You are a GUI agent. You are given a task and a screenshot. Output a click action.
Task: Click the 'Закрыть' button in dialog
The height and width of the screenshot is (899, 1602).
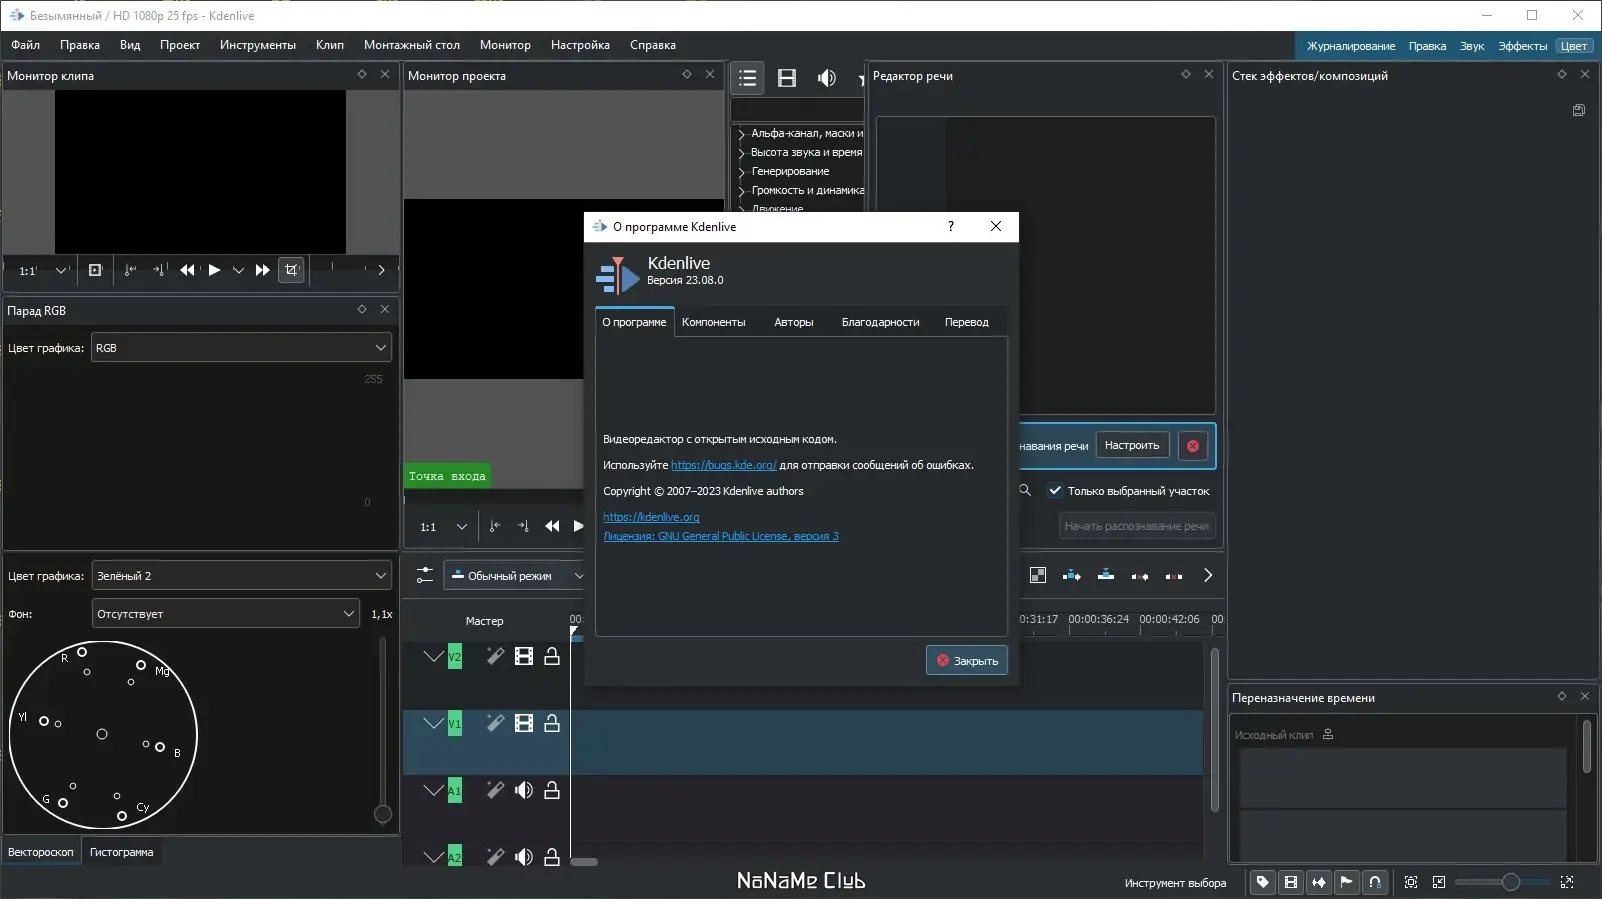(x=966, y=660)
